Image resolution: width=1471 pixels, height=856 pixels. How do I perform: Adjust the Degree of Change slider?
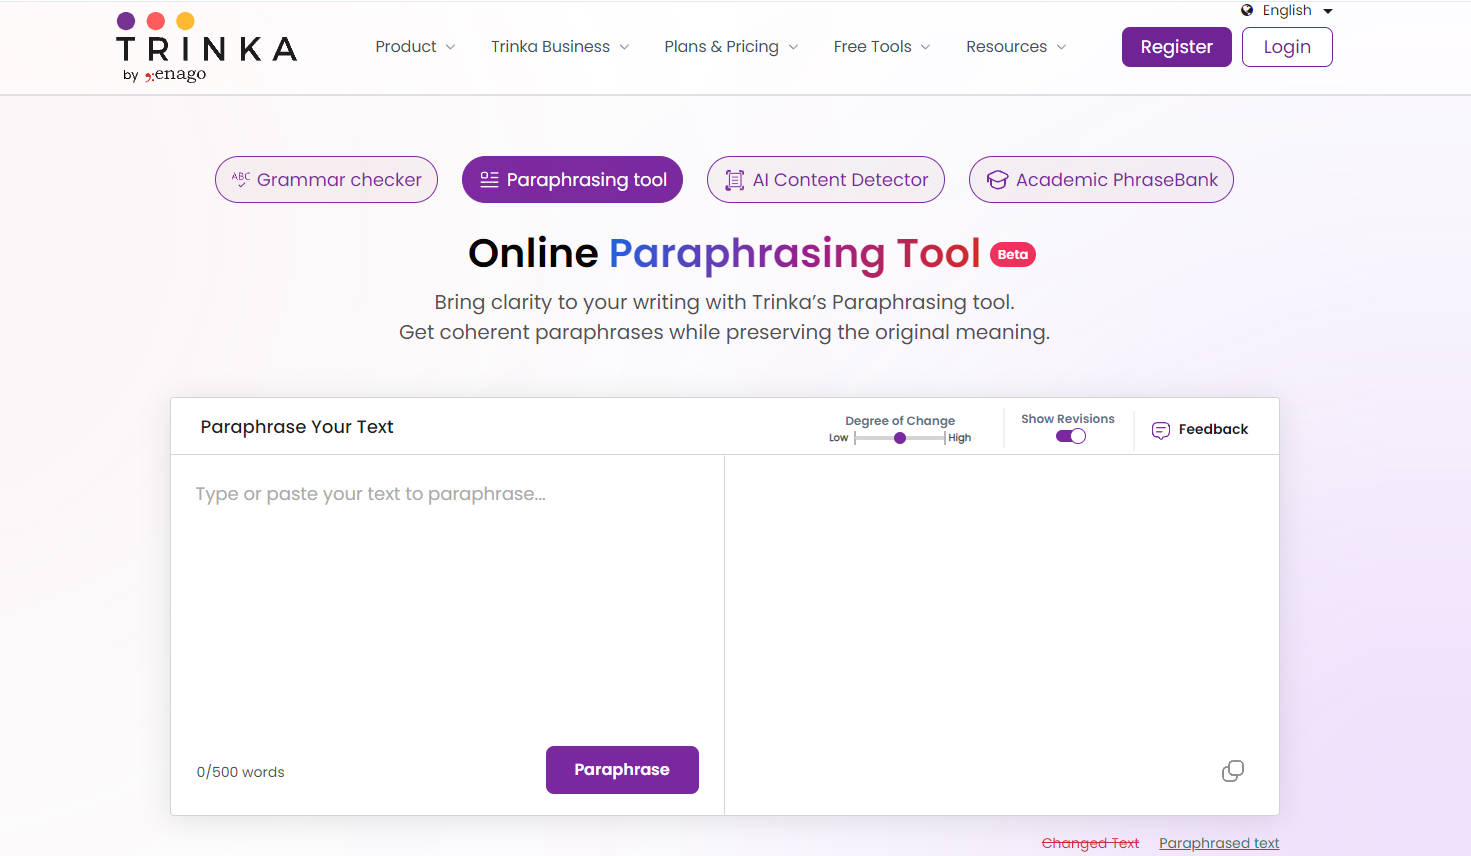(x=899, y=437)
